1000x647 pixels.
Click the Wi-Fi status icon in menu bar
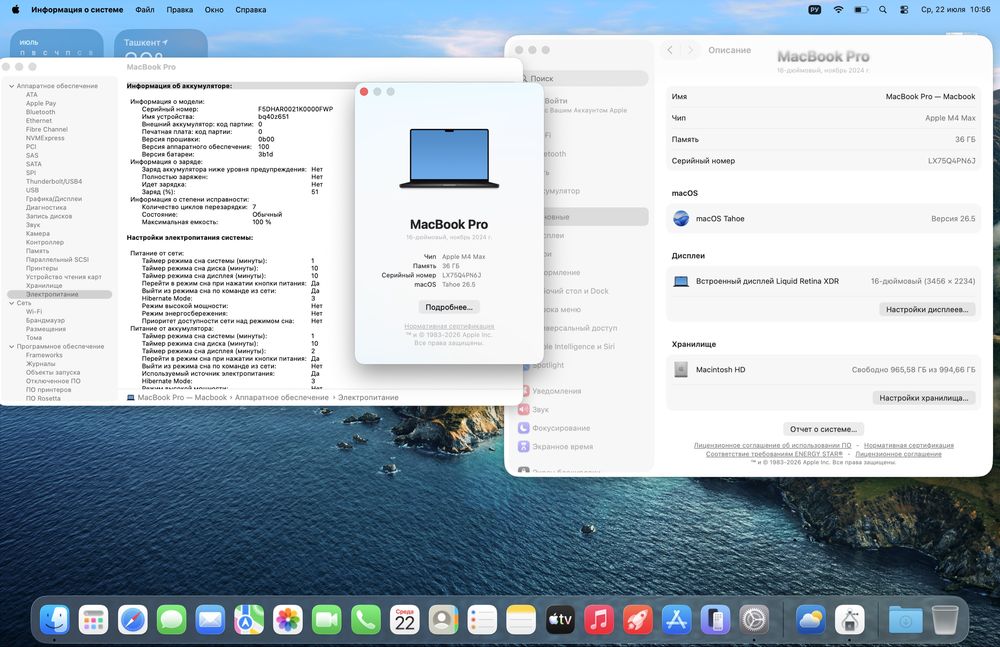(x=839, y=10)
